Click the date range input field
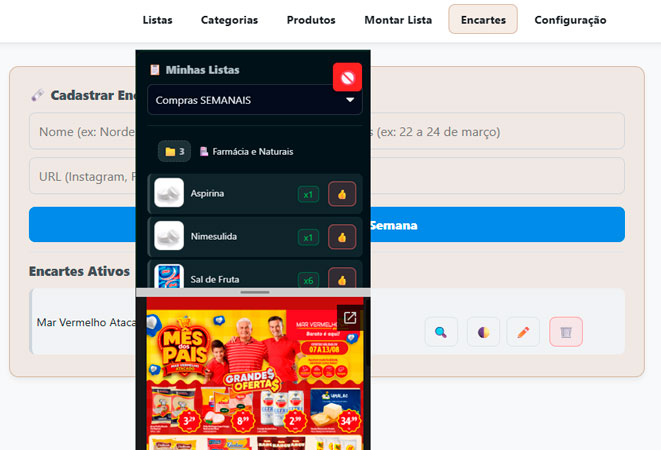The height and width of the screenshot is (450, 661). [497, 131]
